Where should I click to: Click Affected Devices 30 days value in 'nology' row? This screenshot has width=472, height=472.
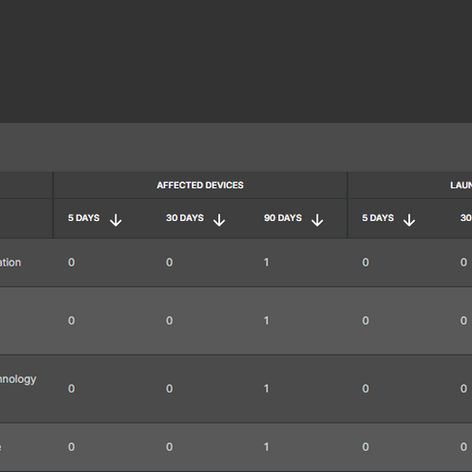tap(169, 389)
